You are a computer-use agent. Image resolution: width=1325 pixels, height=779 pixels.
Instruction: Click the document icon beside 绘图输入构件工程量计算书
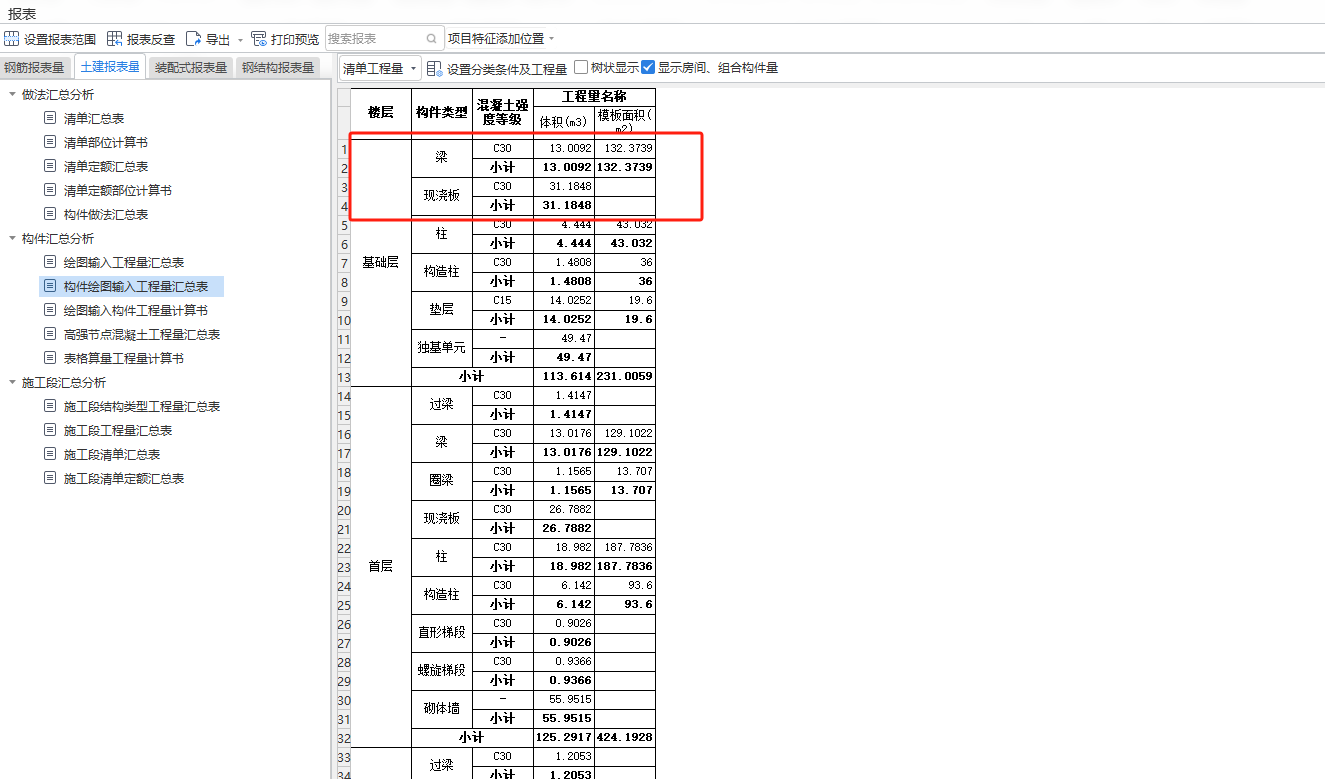(50, 310)
